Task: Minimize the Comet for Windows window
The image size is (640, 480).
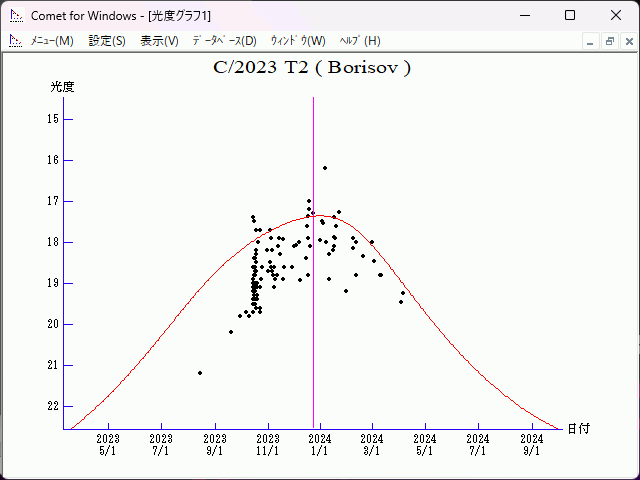Action: coord(525,16)
